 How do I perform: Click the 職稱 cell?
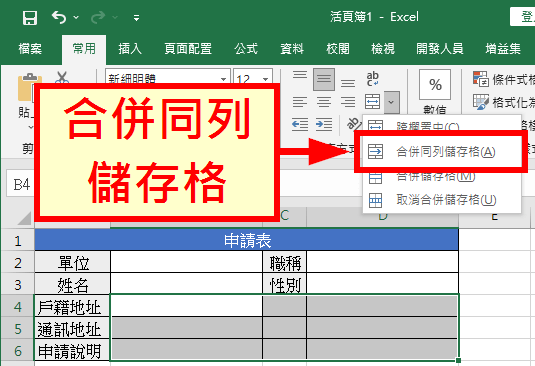coord(285,262)
